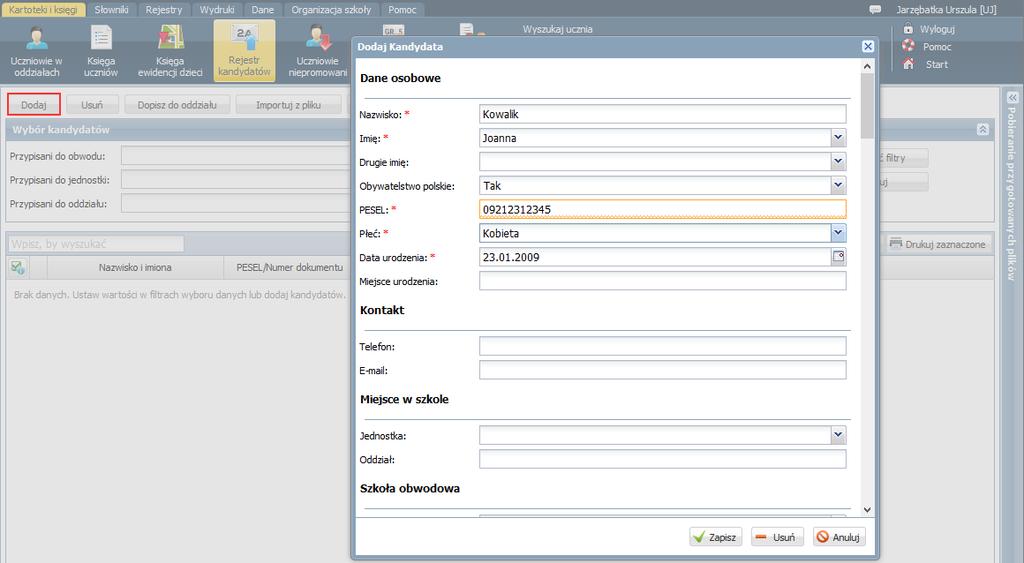
Task: Open Drugie imię dropdown list
Action: click(839, 161)
